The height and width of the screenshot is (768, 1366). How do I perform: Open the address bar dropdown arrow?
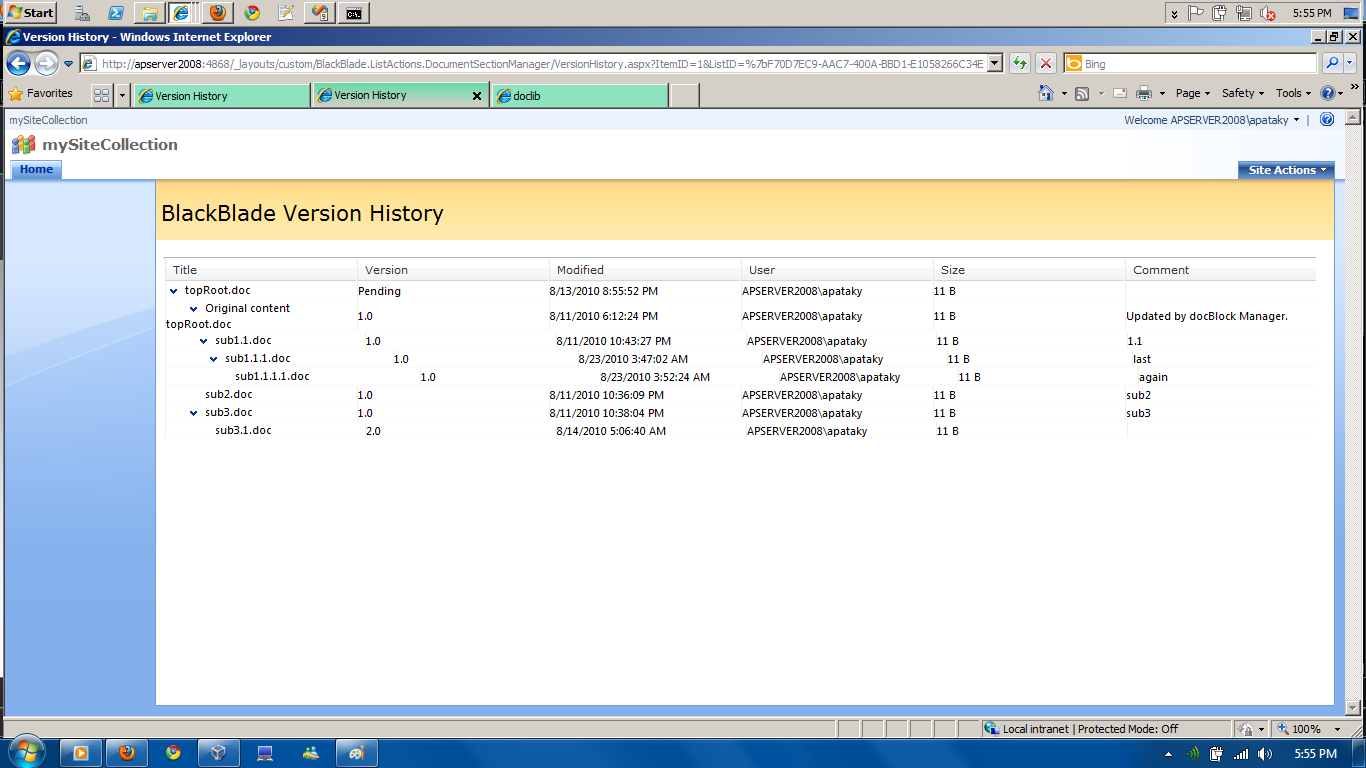(994, 63)
